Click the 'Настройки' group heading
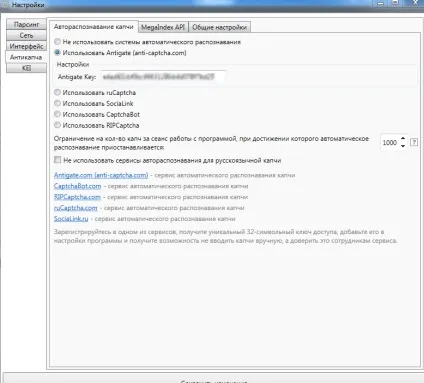Viewport: 424px width, 383px height. click(x=73, y=64)
